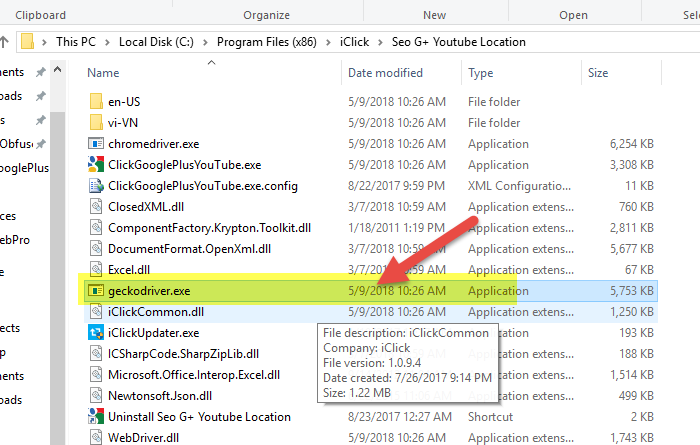Select the file name ClosedXML.dll

click(146, 206)
